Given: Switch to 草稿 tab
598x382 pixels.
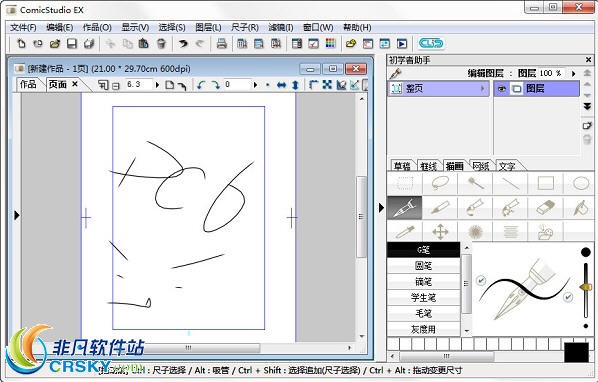Looking at the screenshot, I should pos(402,166).
